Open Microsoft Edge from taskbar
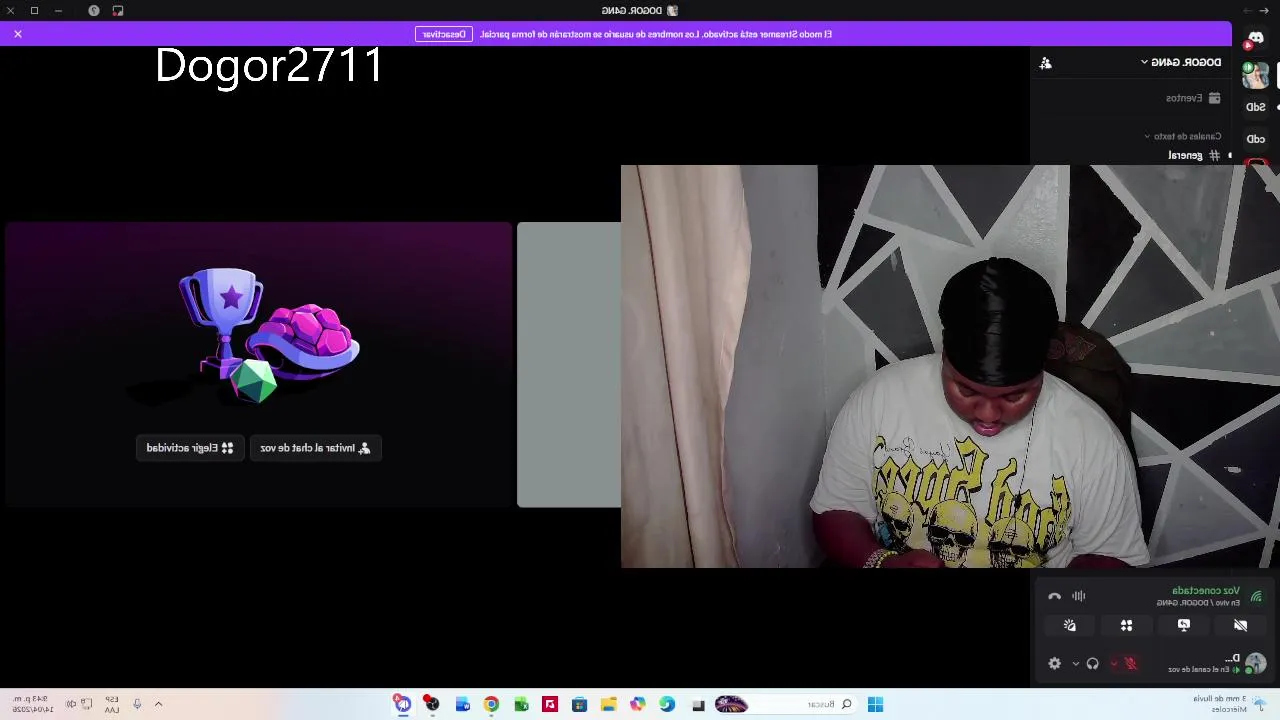Screen dimensions: 1280x720 click(667, 704)
